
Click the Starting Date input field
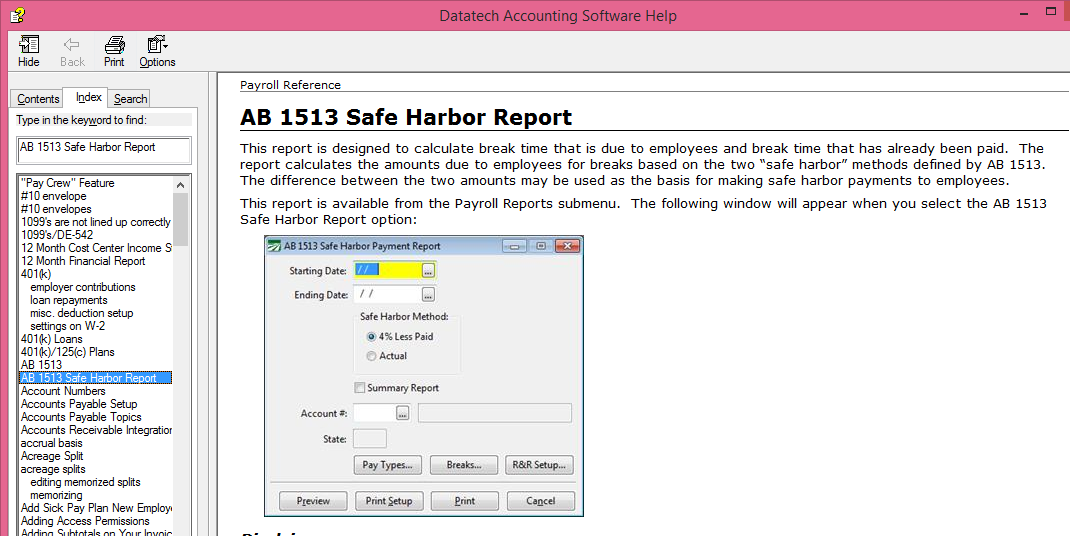(387, 271)
